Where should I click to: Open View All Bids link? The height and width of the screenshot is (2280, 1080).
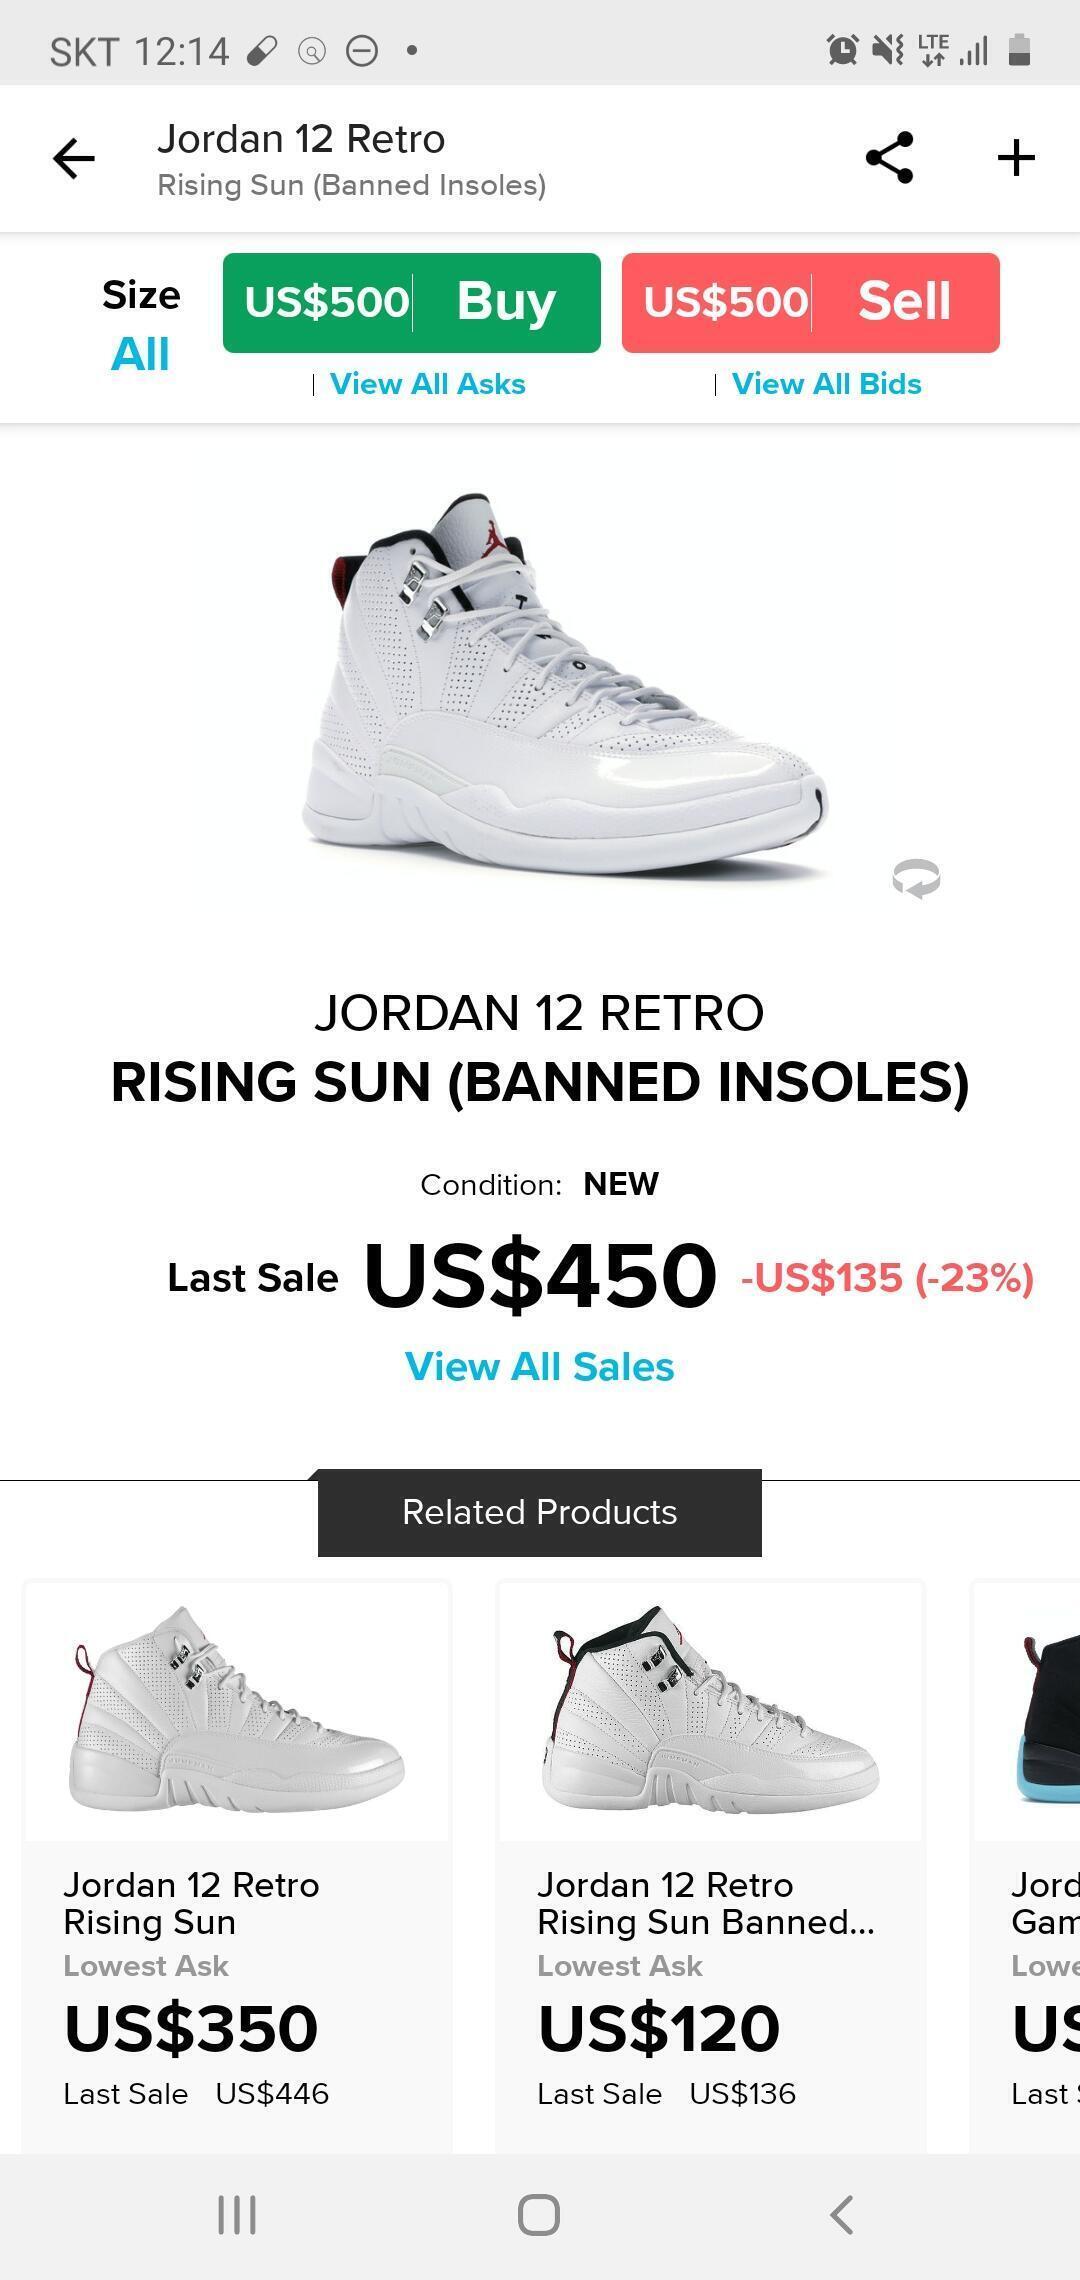pyautogui.click(x=826, y=384)
